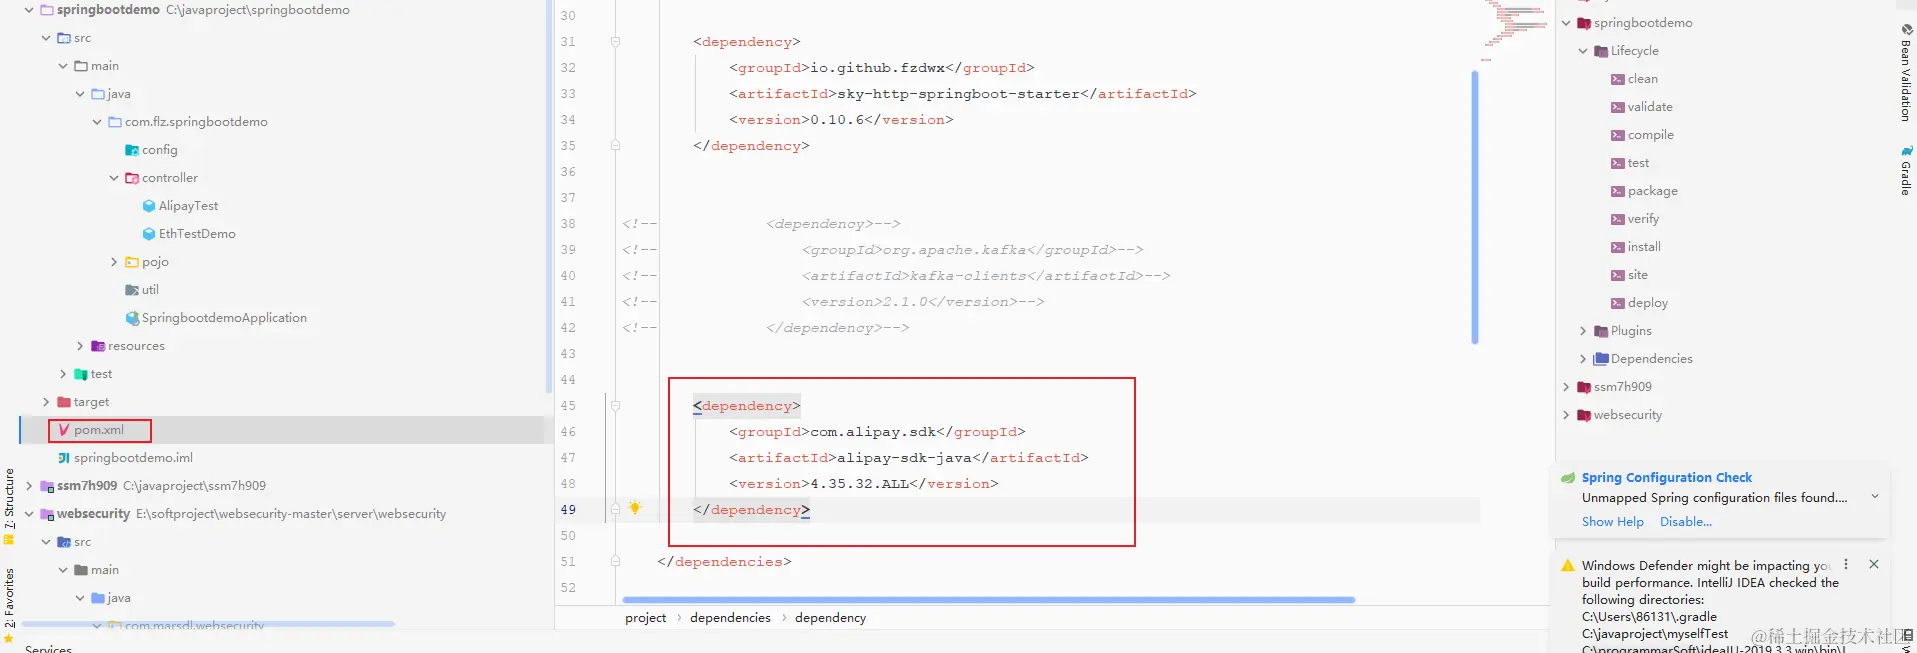
Task: Click Show Help link in notification
Action: [1612, 522]
